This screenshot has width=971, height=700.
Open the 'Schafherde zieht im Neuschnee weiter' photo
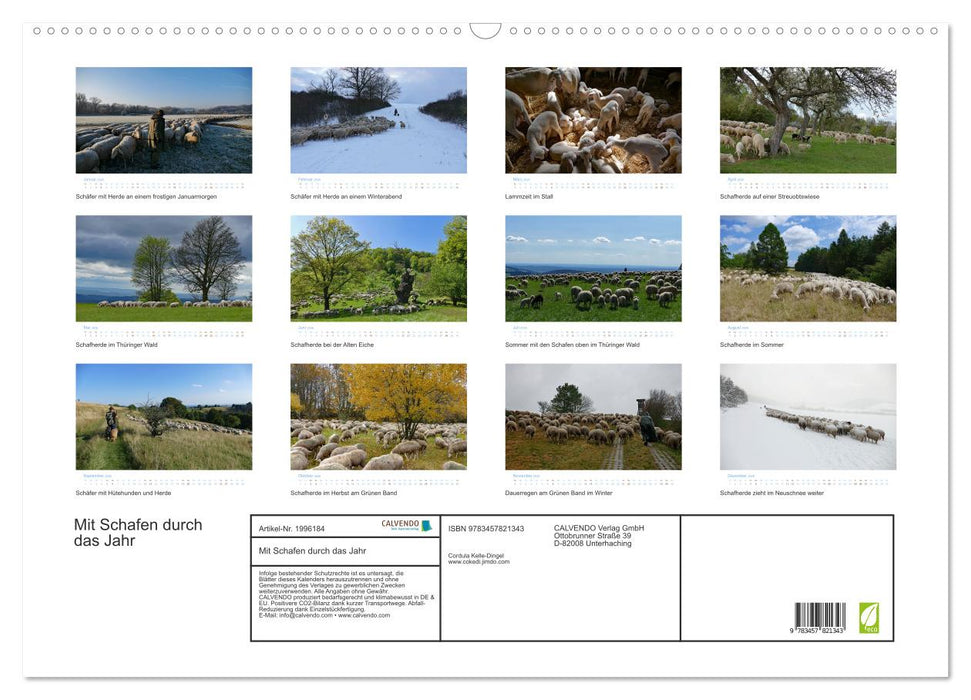tap(807, 416)
